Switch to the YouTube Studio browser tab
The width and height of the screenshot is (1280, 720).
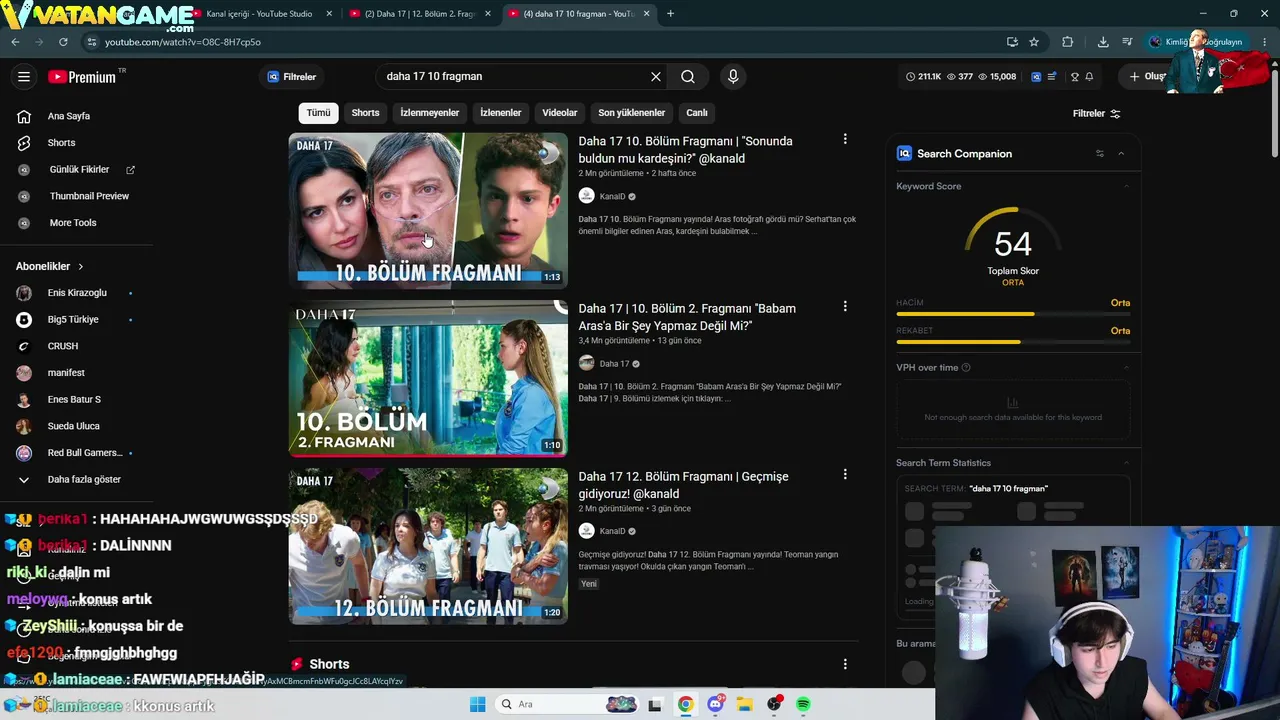258,14
